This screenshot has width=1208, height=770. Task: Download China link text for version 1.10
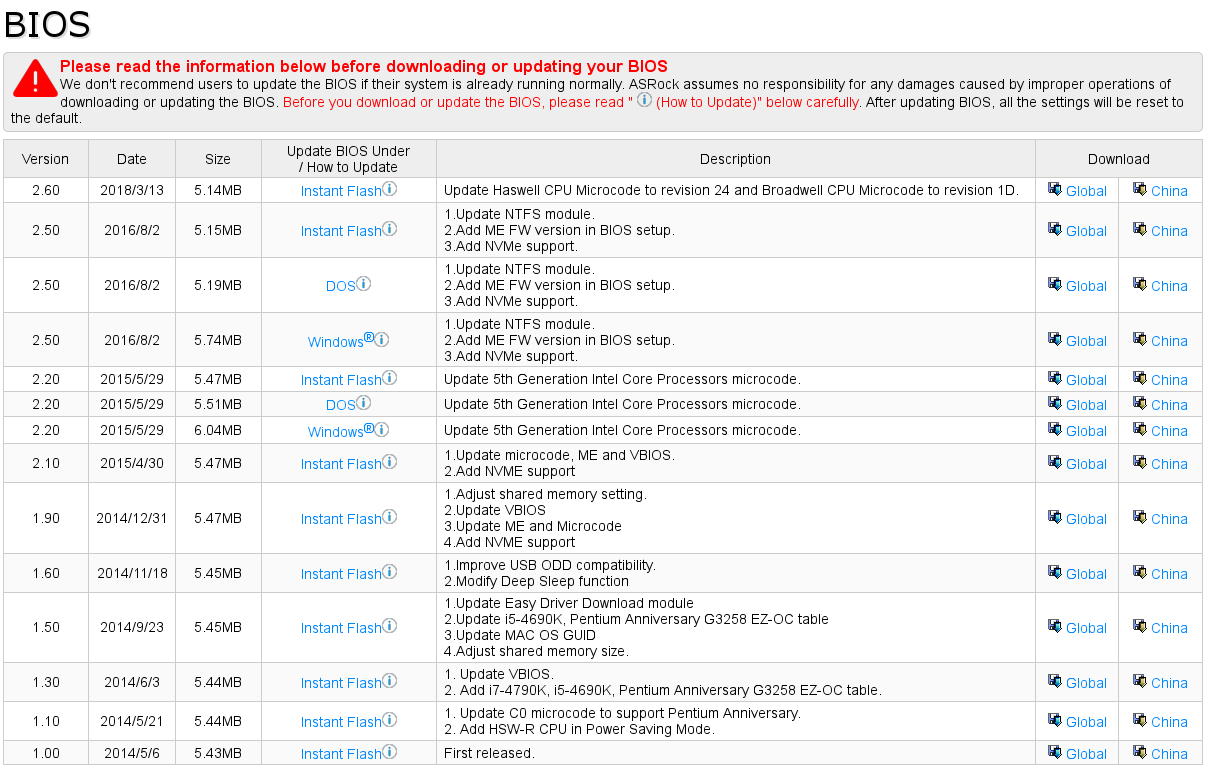(1169, 722)
